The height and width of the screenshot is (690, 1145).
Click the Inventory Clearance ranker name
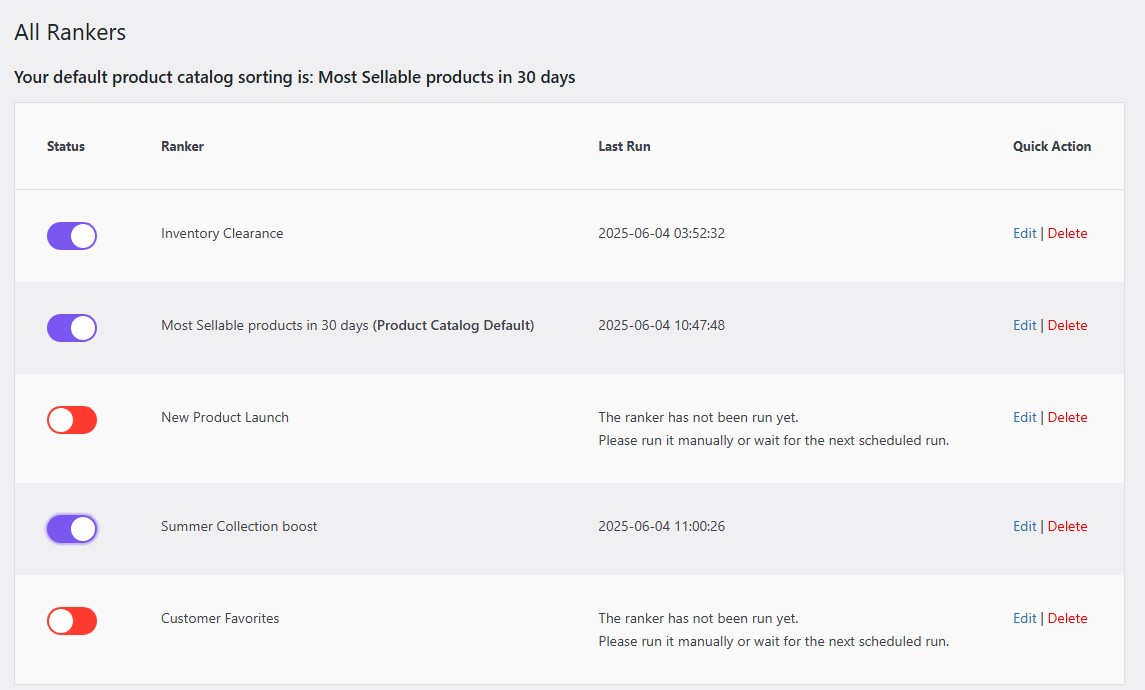(x=222, y=233)
